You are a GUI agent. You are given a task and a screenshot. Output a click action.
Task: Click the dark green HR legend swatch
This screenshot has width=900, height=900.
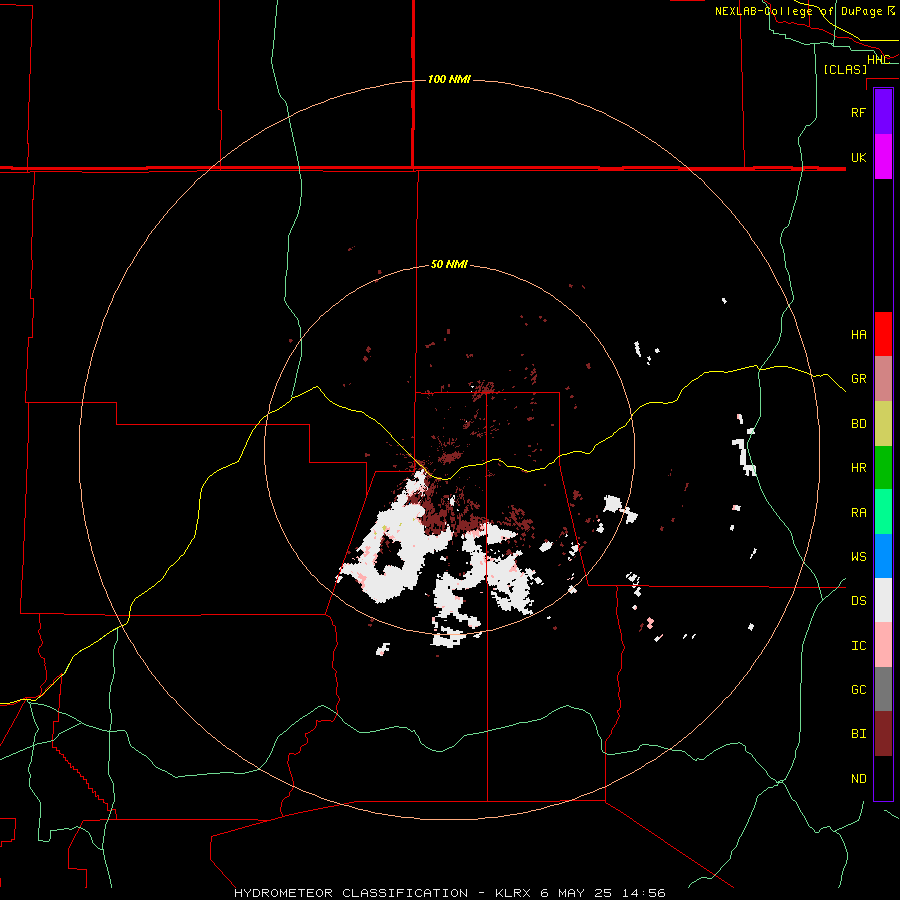click(x=883, y=467)
